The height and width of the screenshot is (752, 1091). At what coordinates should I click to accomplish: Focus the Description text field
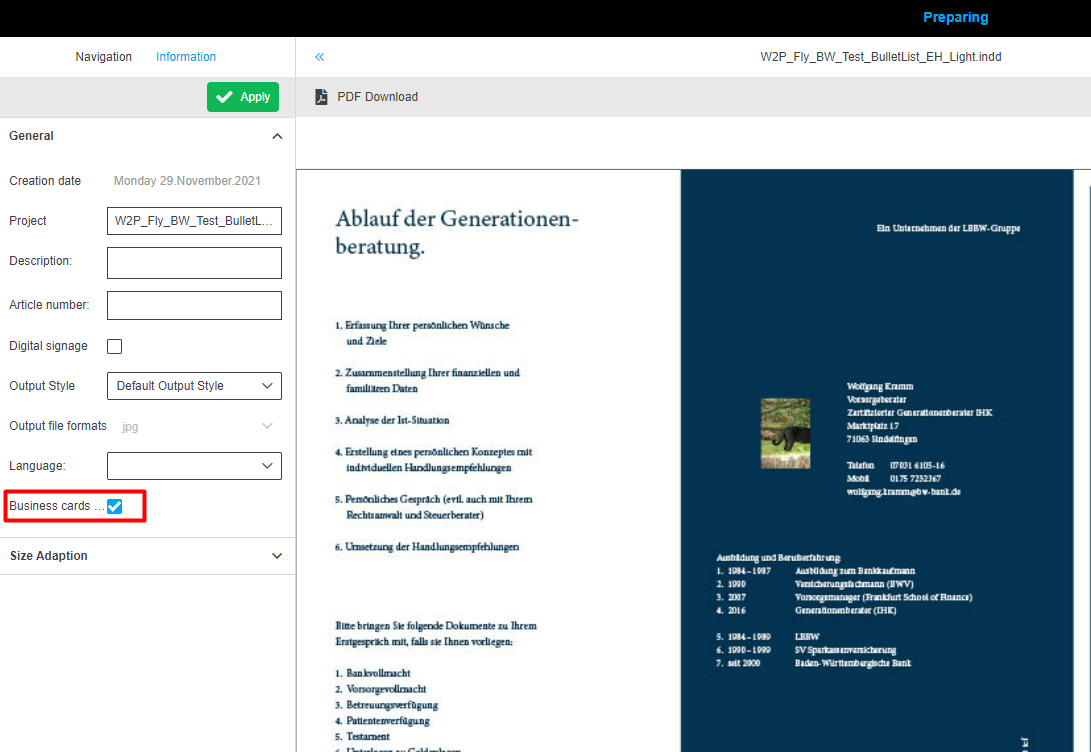tap(194, 263)
